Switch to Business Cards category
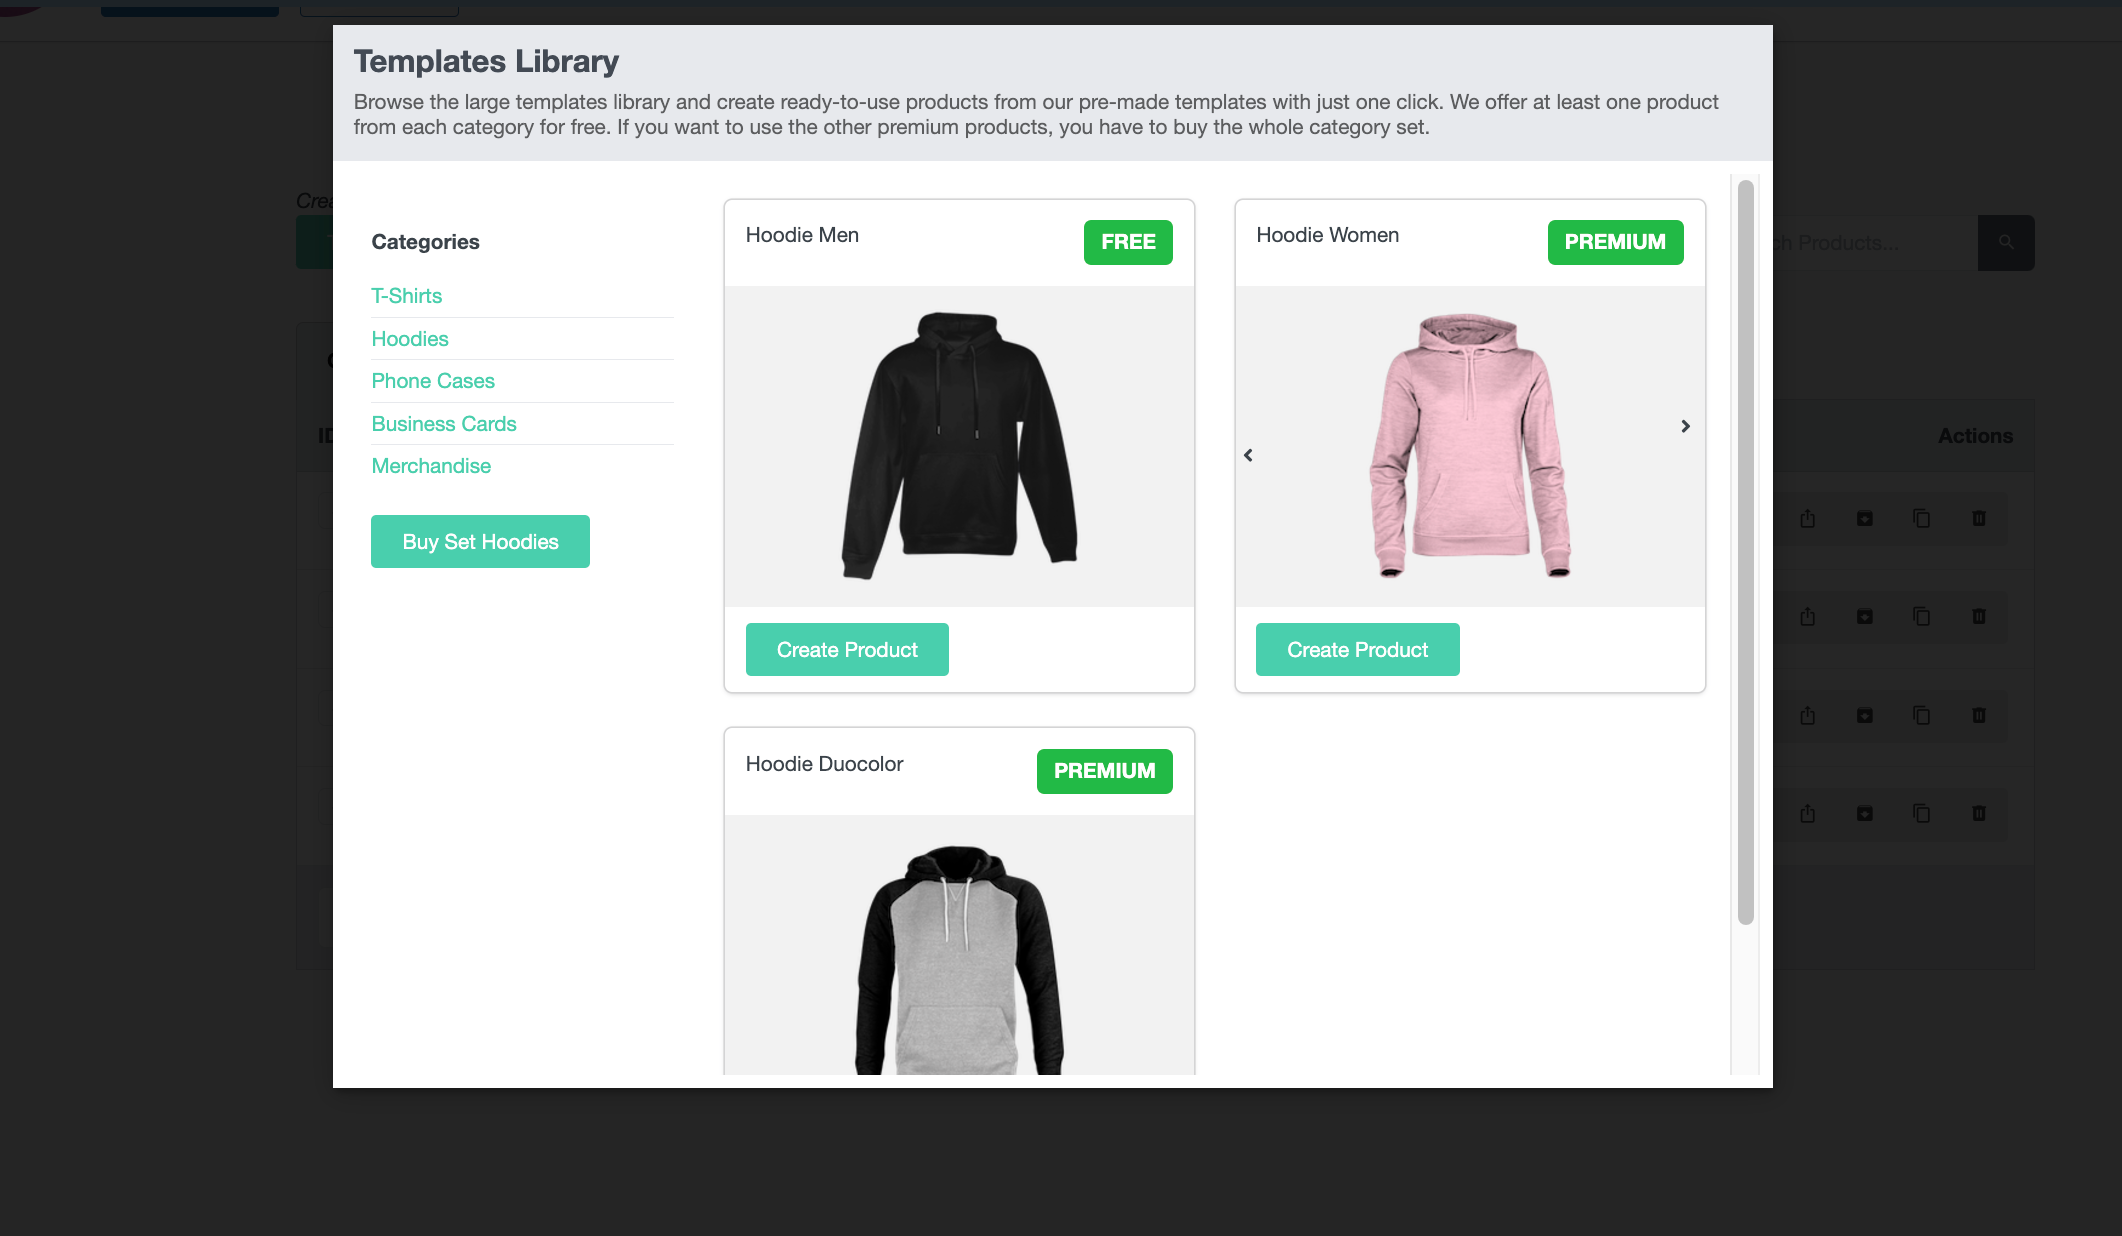This screenshot has height=1236, width=2122. (443, 424)
